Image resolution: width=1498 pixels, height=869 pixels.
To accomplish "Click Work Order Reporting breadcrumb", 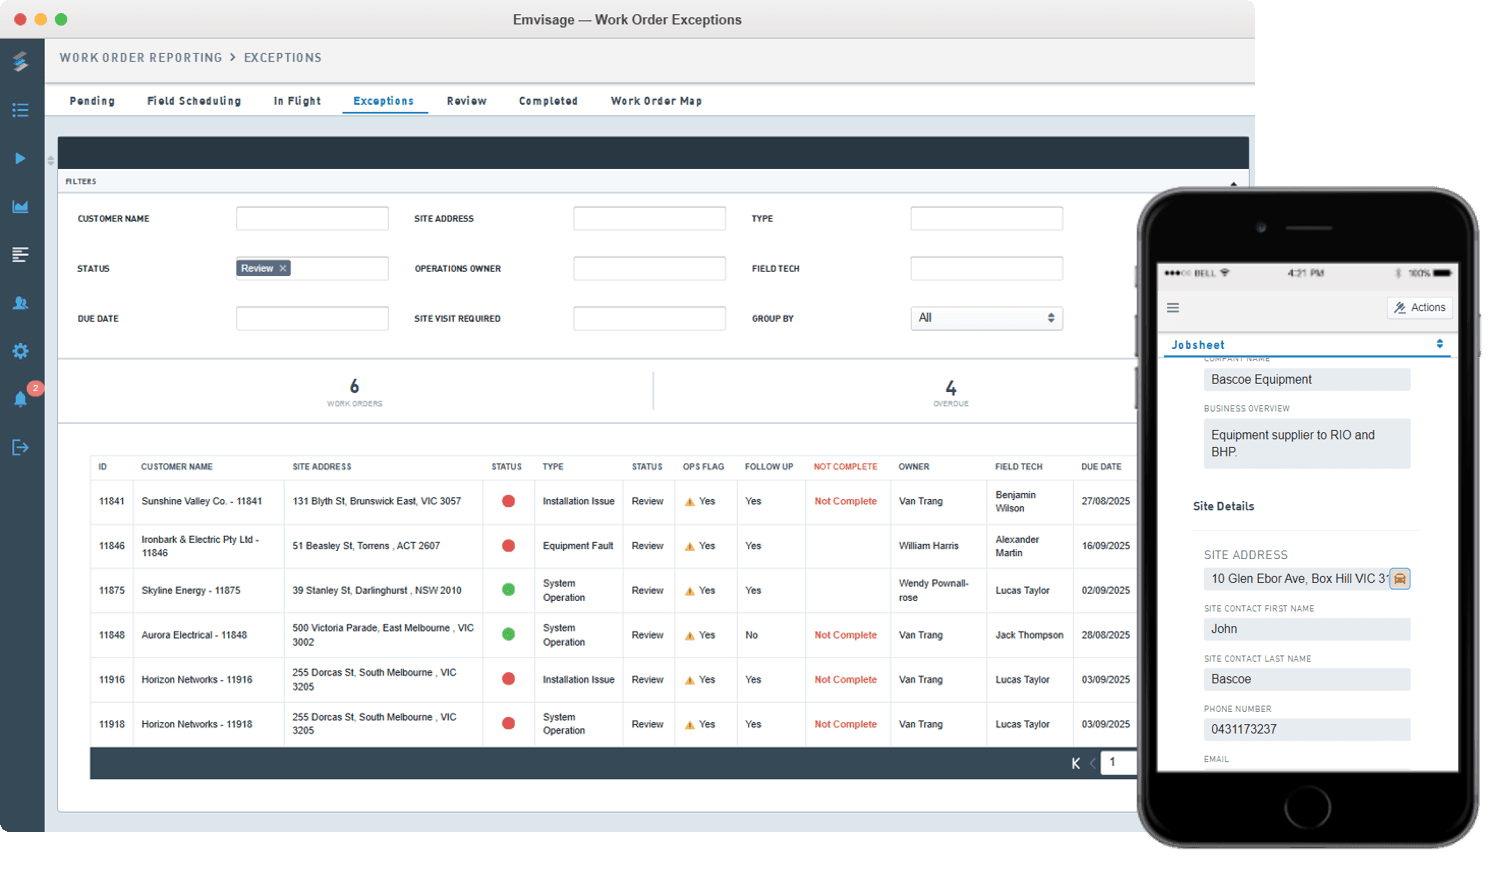I will pyautogui.click(x=141, y=58).
